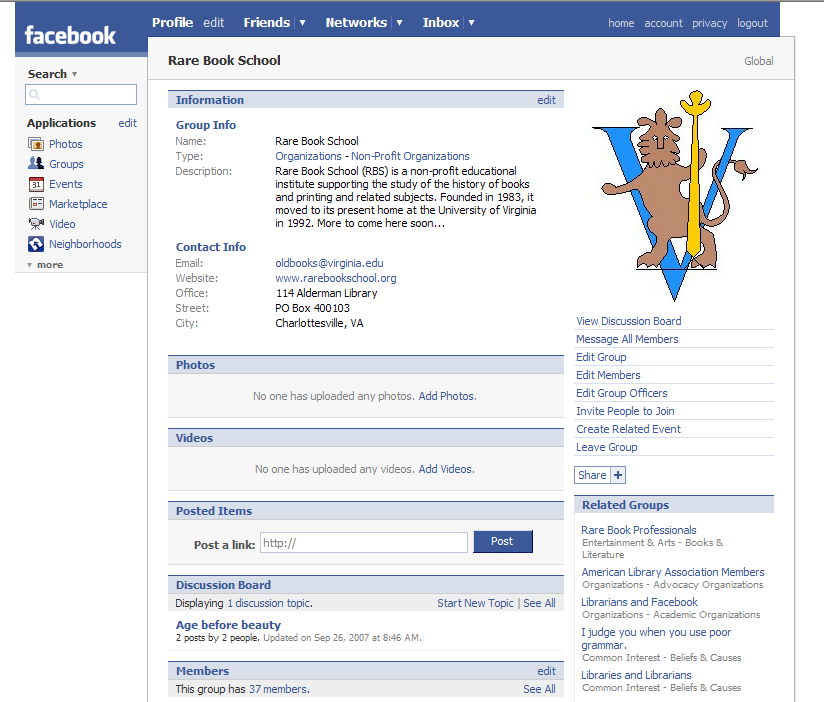
Task: Open the Networks dropdown arrow
Action: pos(399,23)
